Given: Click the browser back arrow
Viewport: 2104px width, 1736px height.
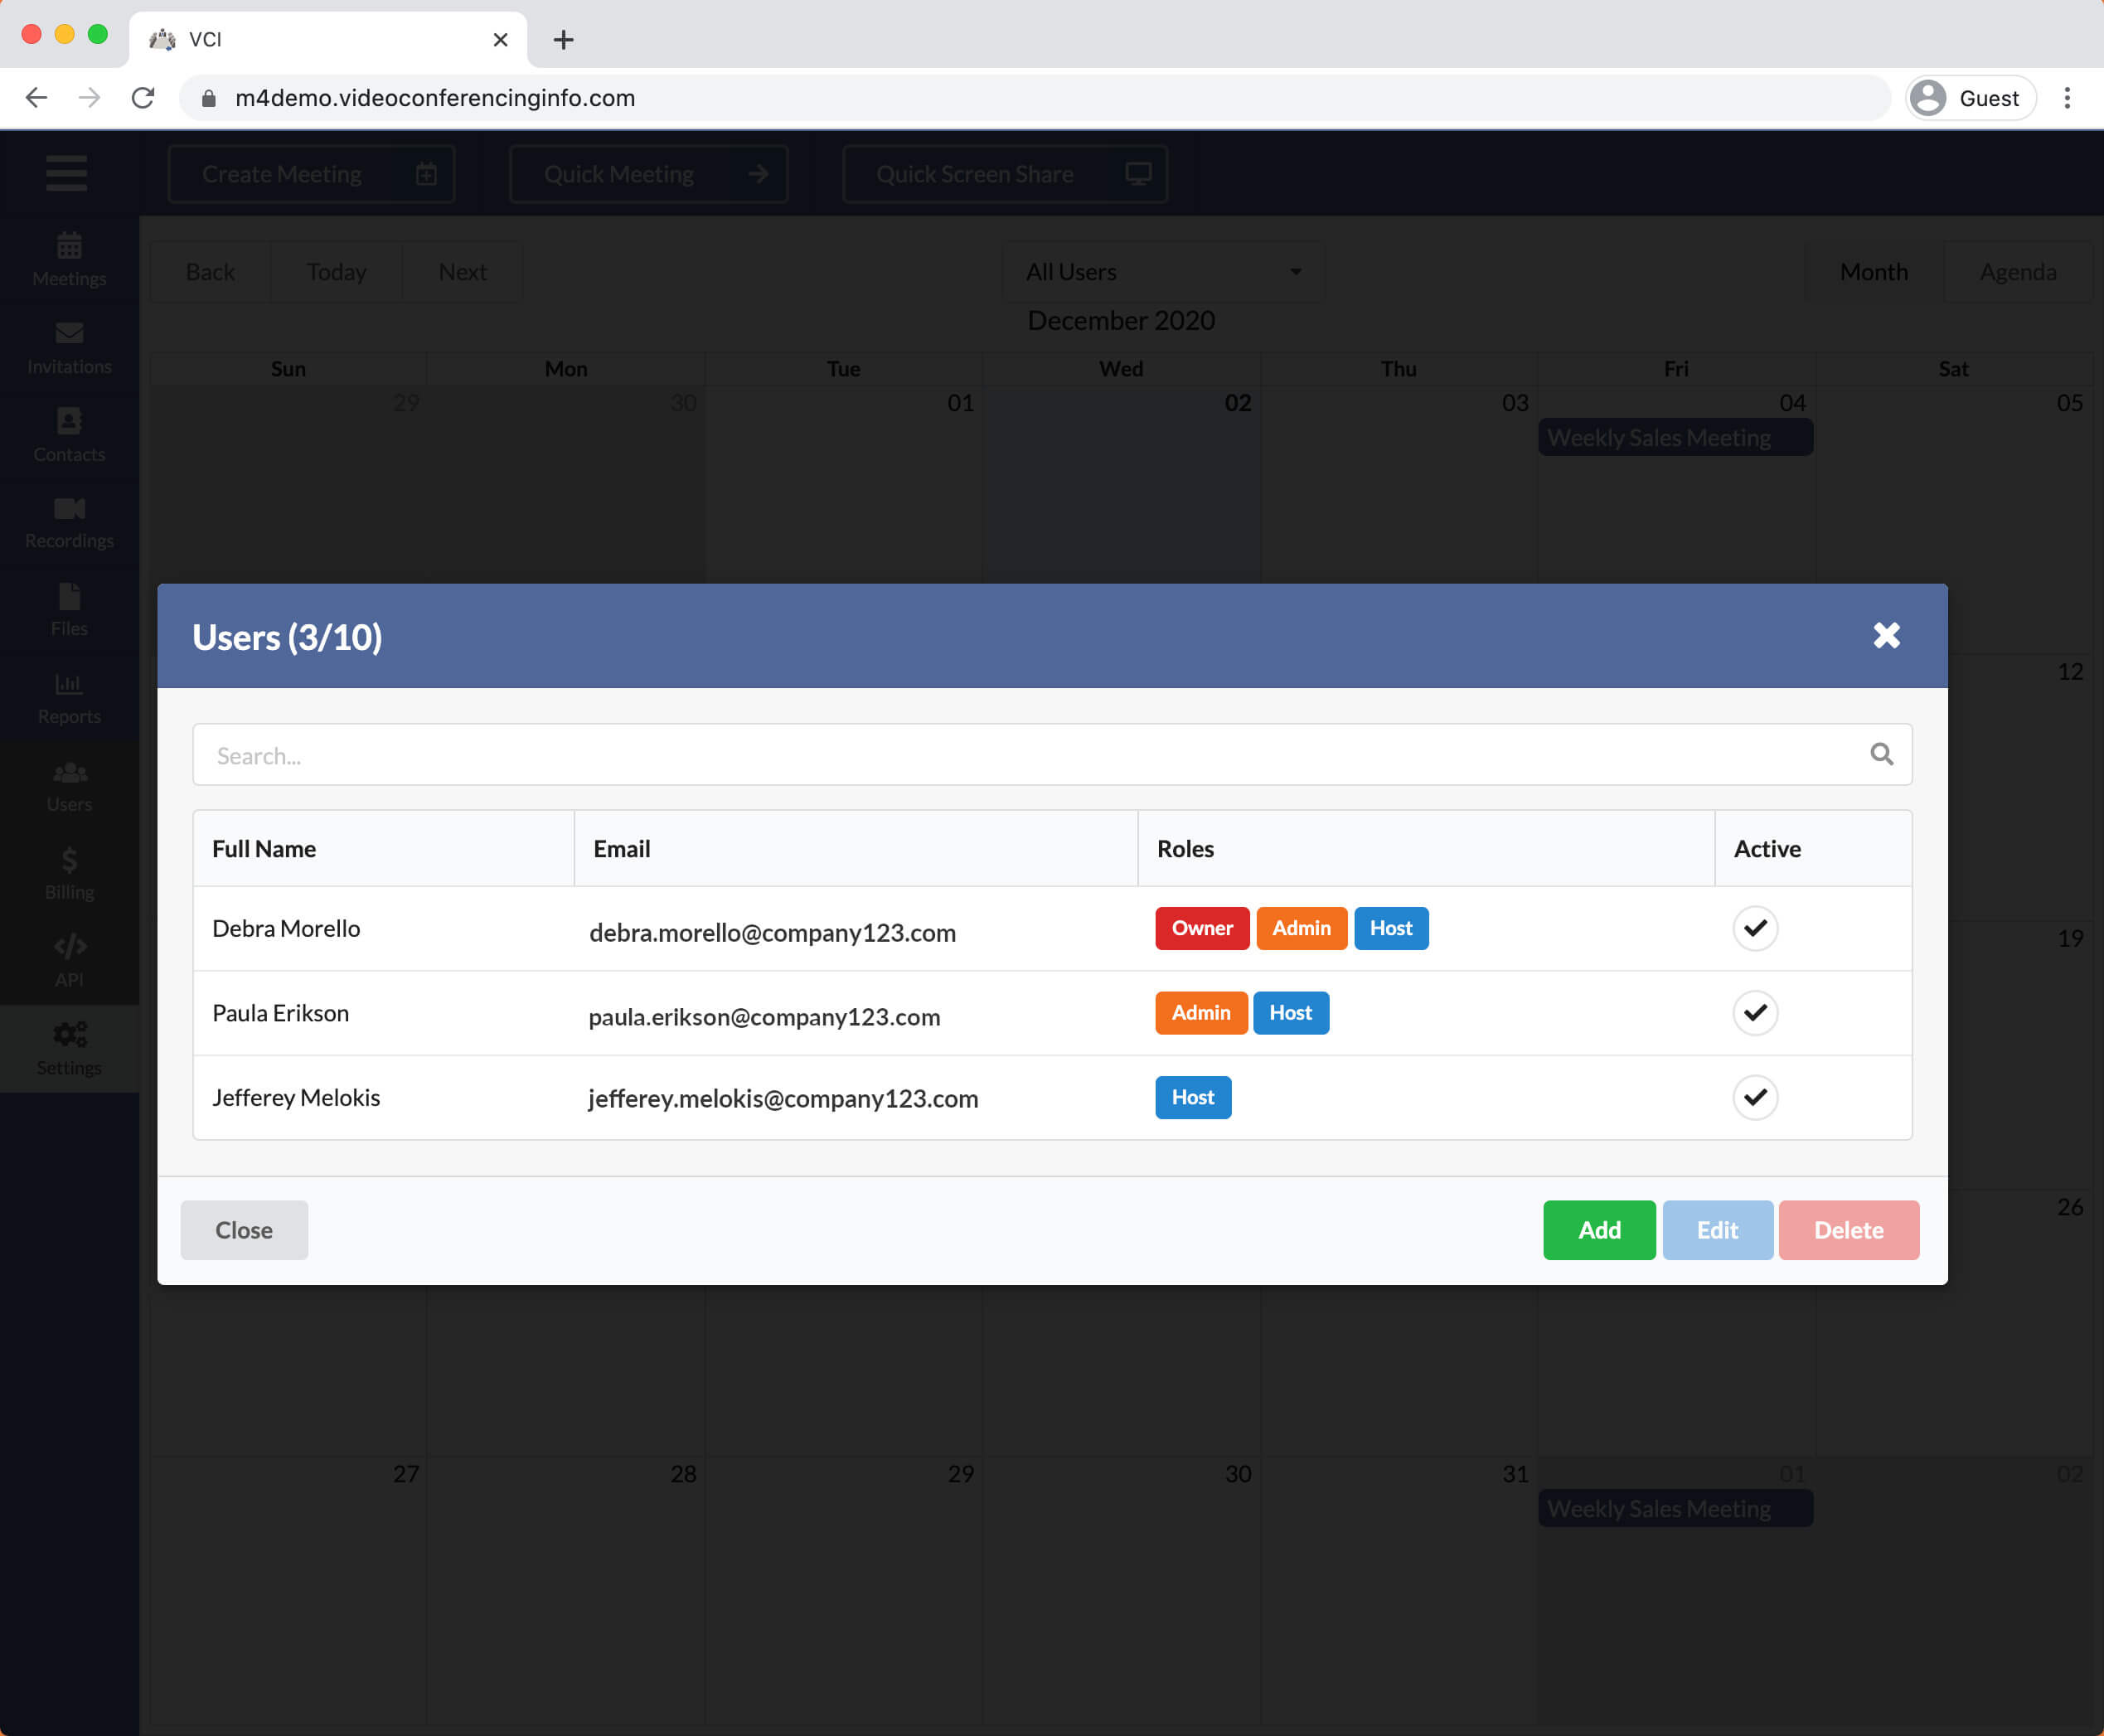Looking at the screenshot, I should tap(36, 98).
